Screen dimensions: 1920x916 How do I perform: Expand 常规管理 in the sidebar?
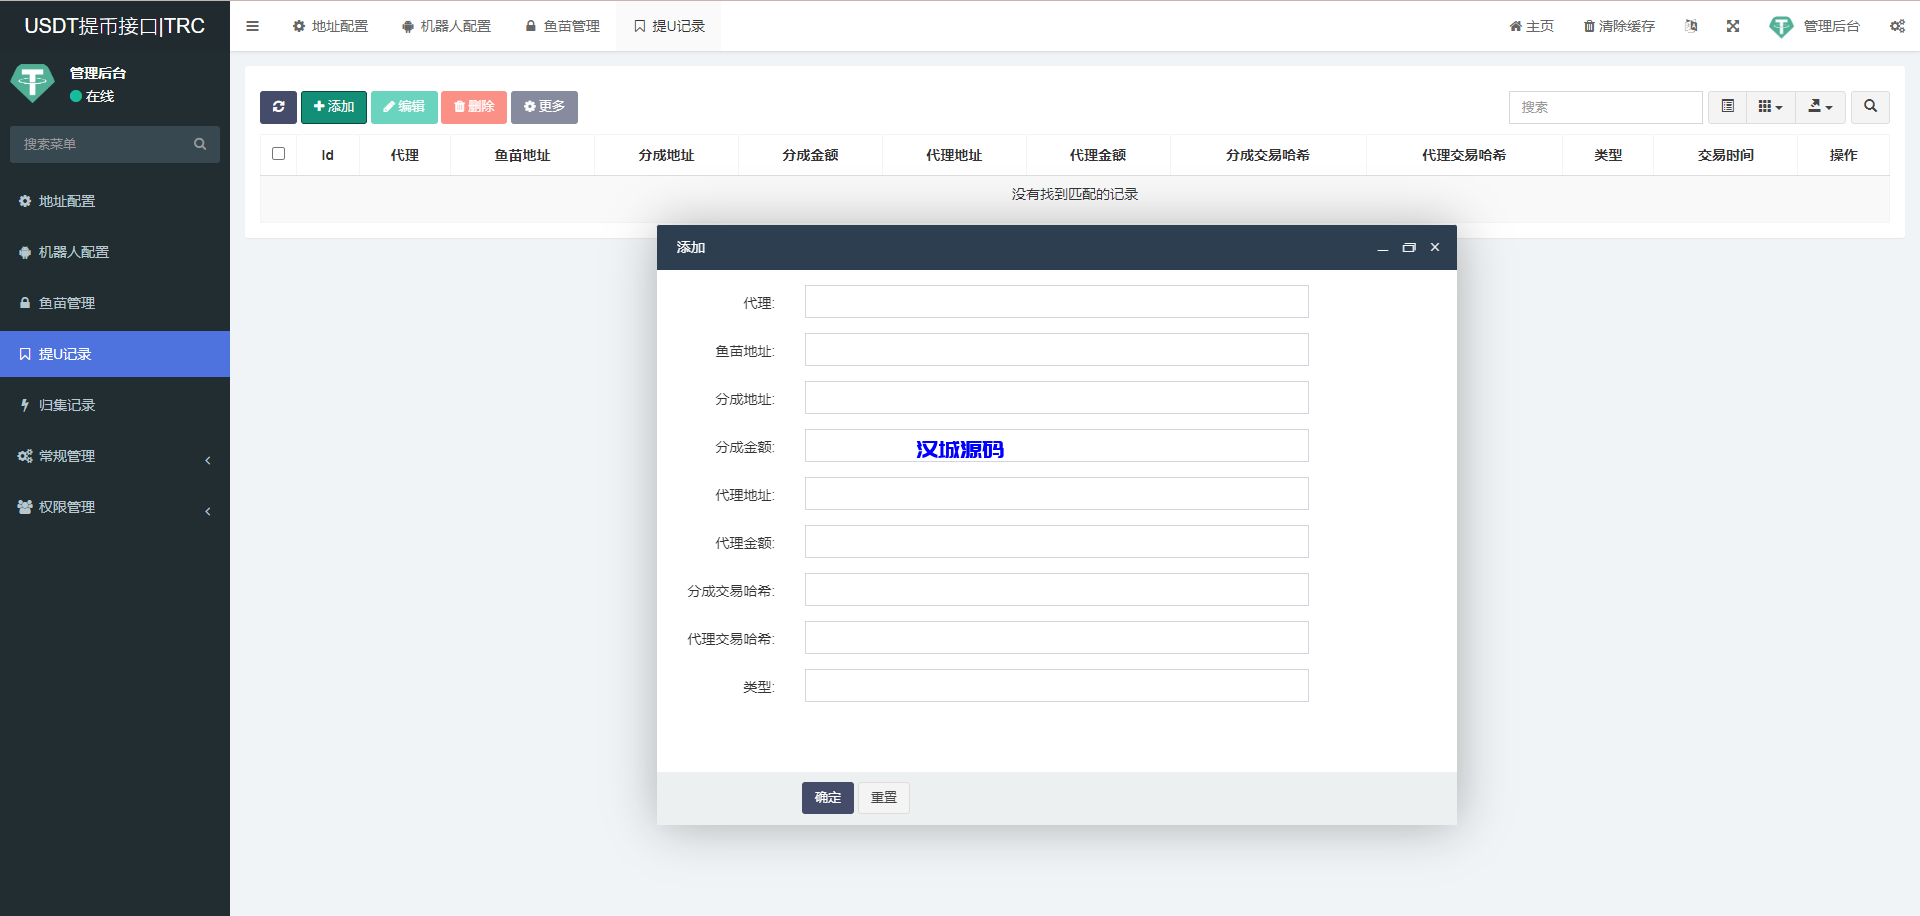tap(114, 456)
